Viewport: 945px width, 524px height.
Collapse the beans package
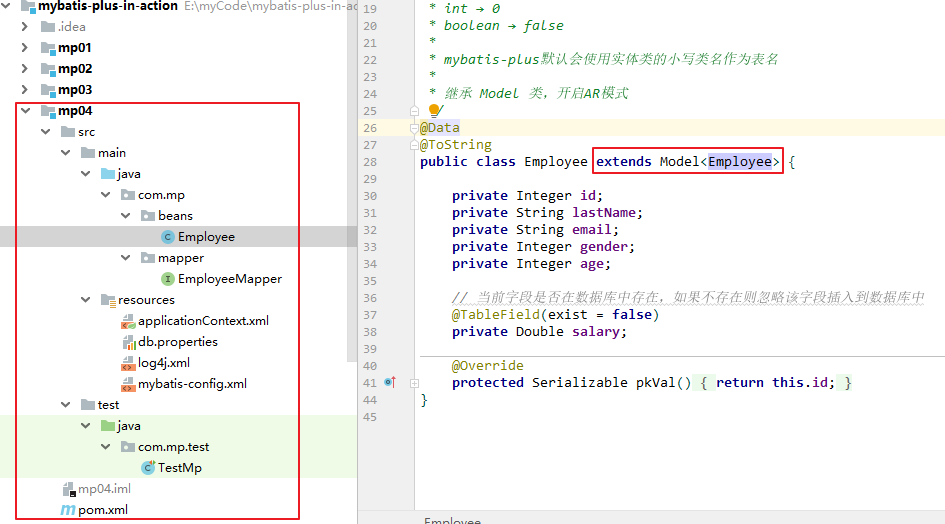125,216
